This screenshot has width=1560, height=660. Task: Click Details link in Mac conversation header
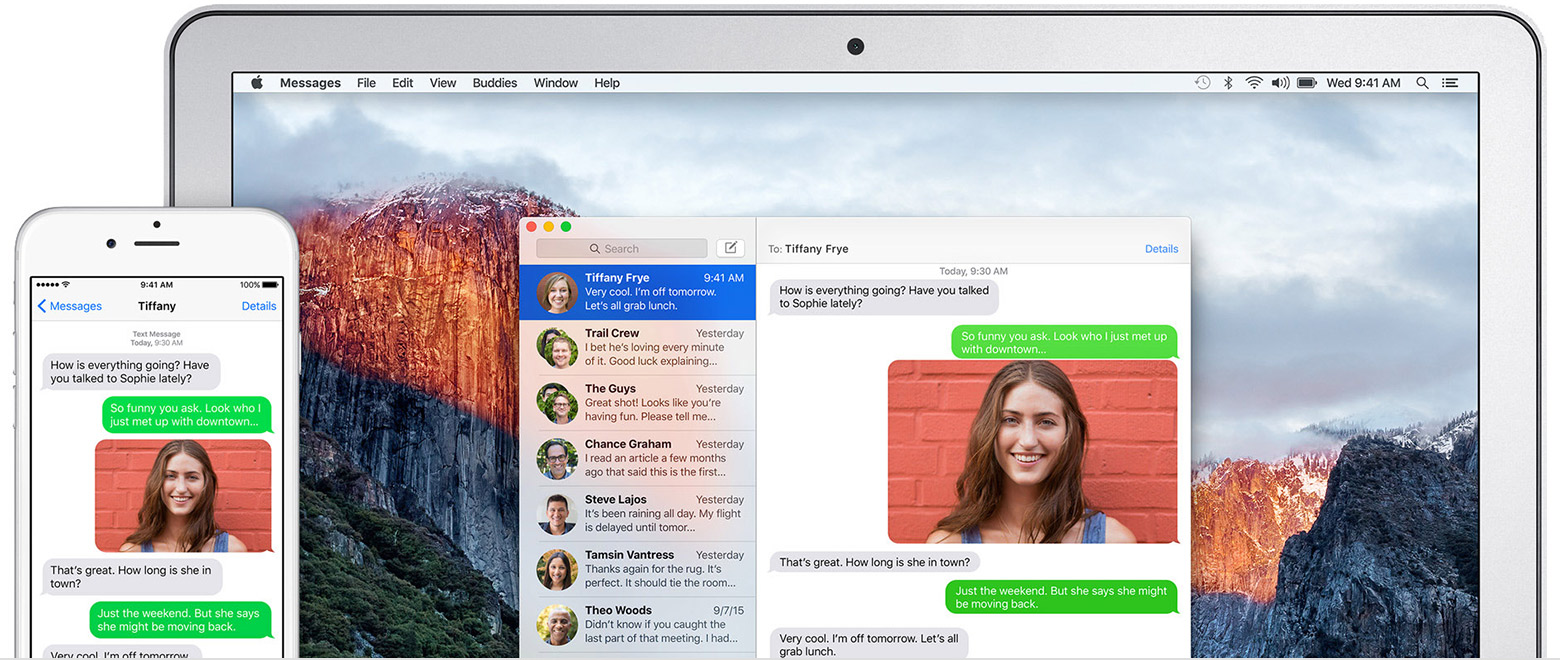point(1161,249)
